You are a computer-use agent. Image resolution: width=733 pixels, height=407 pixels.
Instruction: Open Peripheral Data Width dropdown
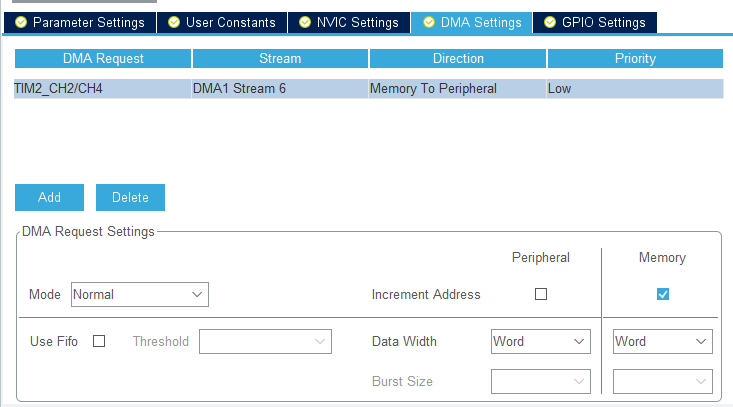[x=541, y=342]
